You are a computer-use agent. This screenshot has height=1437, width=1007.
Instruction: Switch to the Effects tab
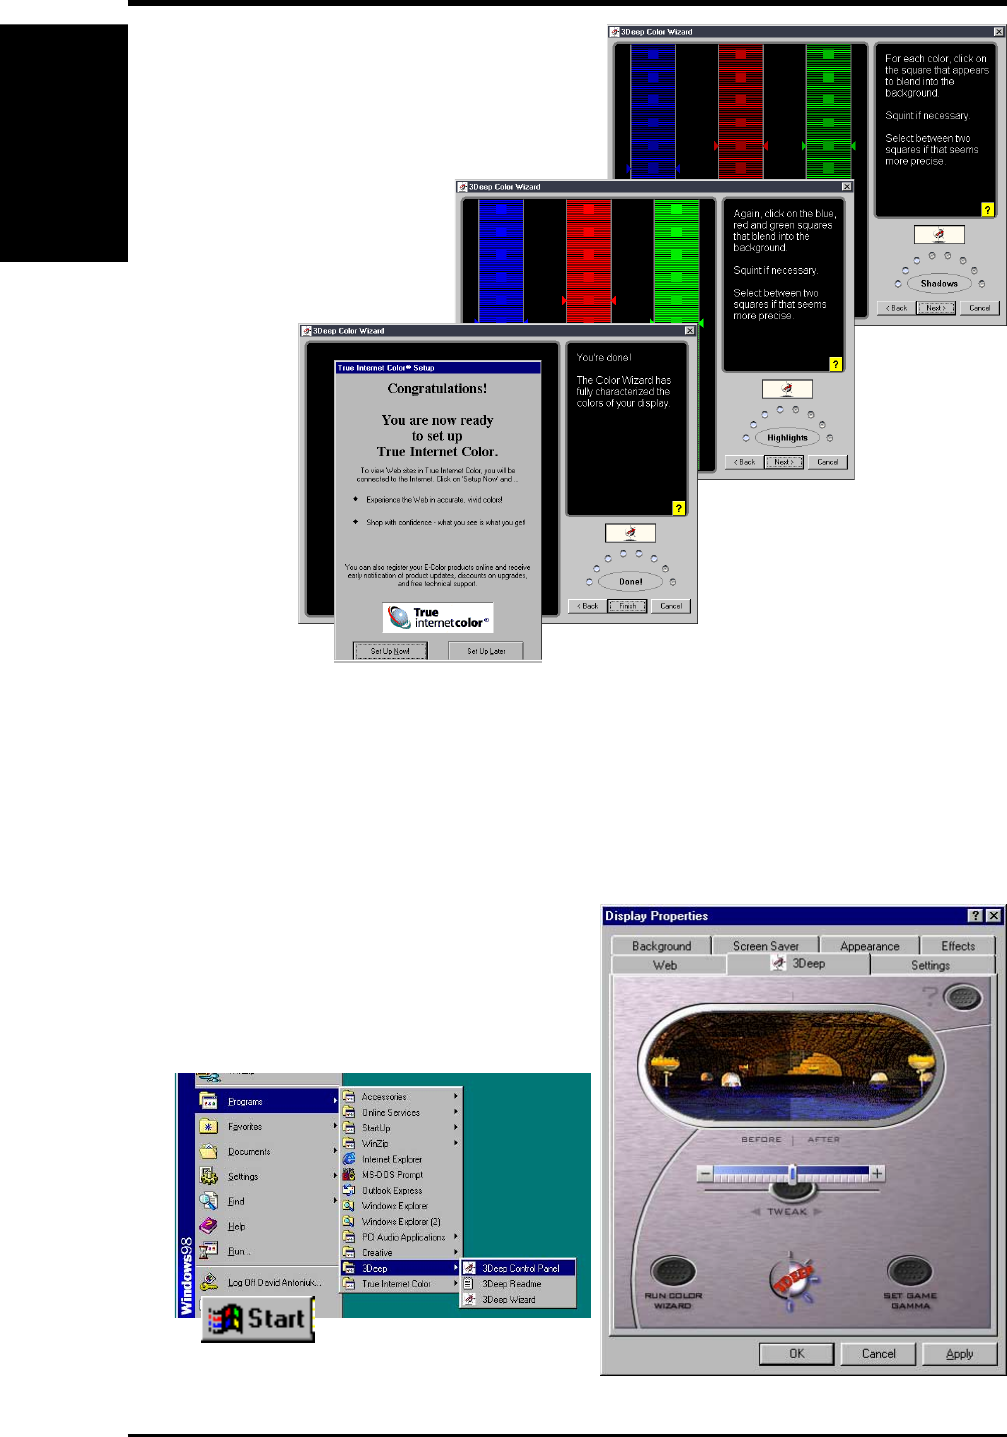(957, 946)
